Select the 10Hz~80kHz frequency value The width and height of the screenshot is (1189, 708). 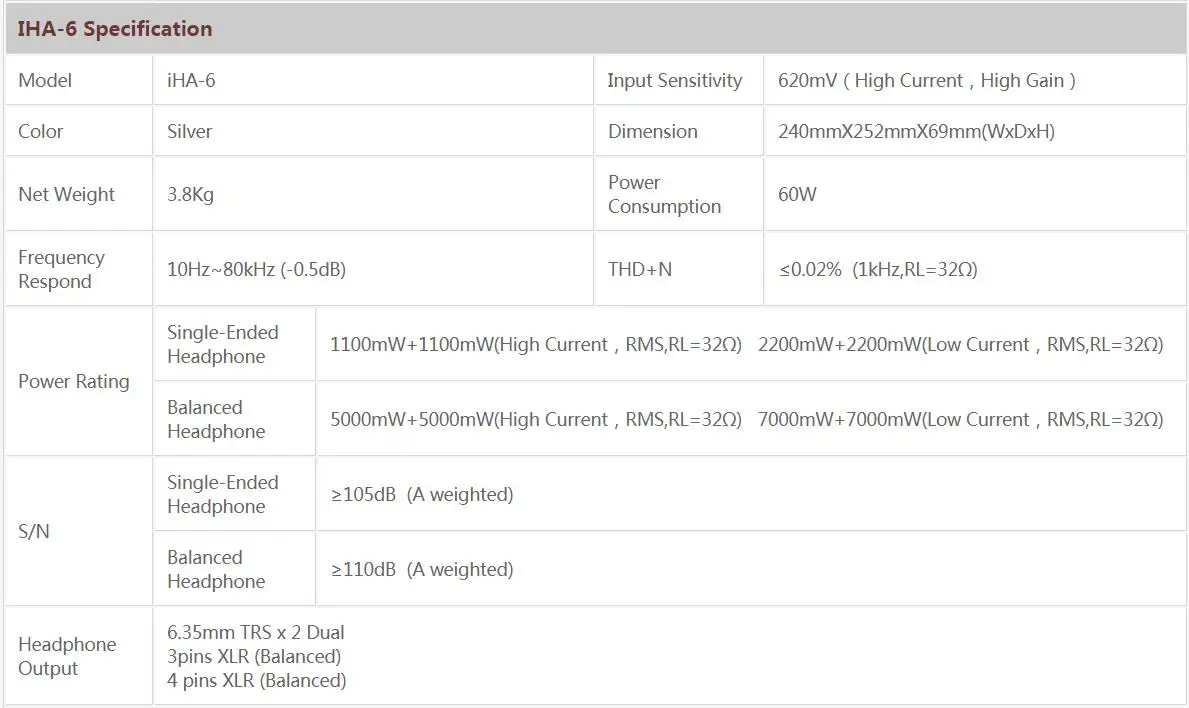pyautogui.click(x=256, y=269)
